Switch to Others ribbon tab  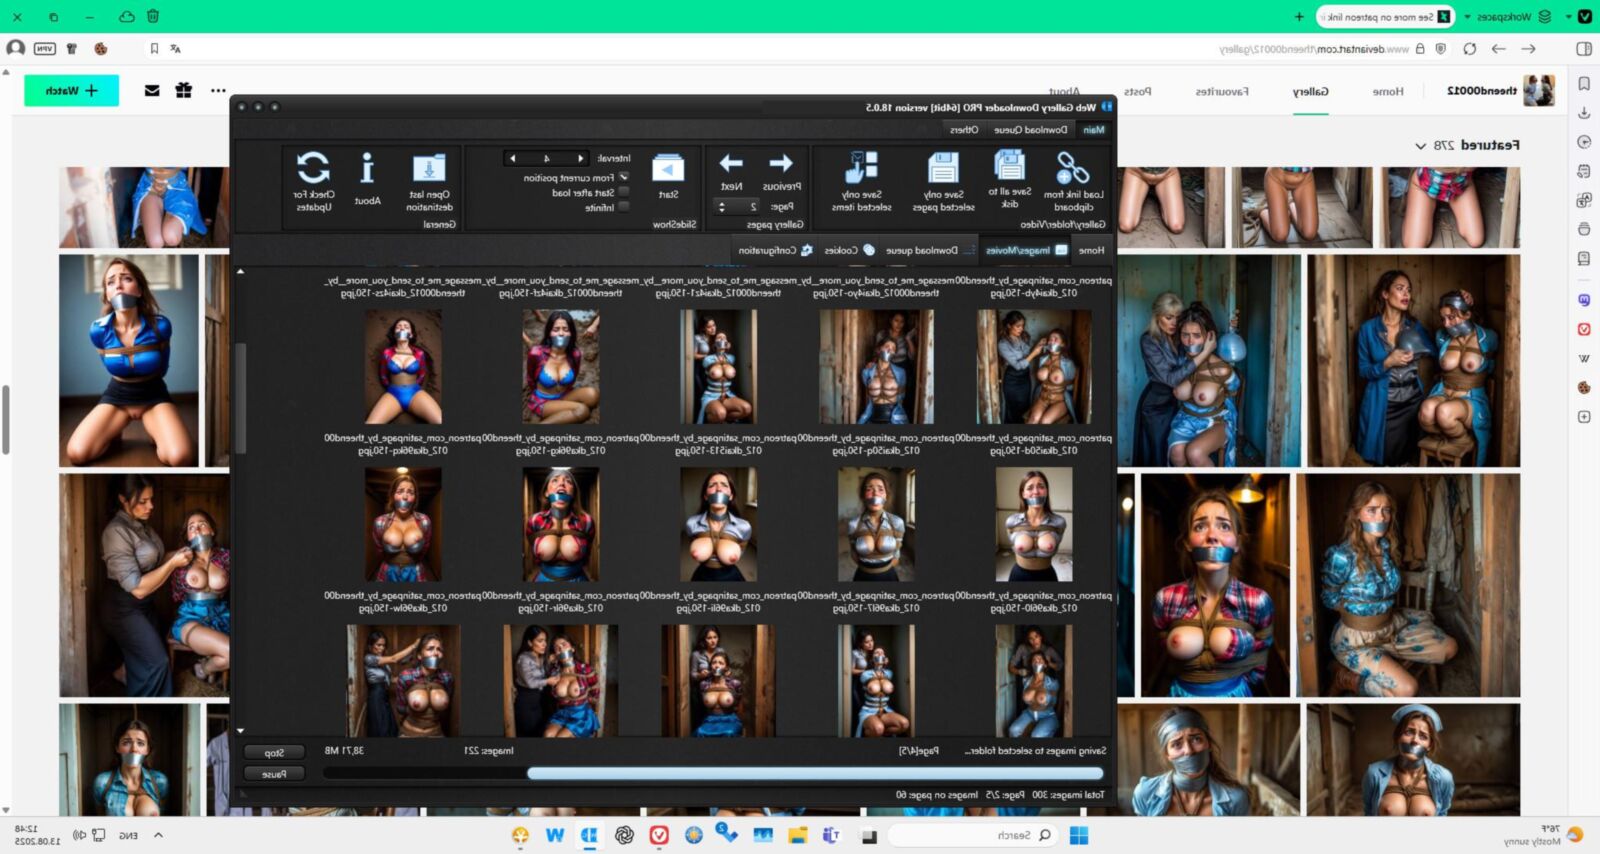tap(964, 129)
